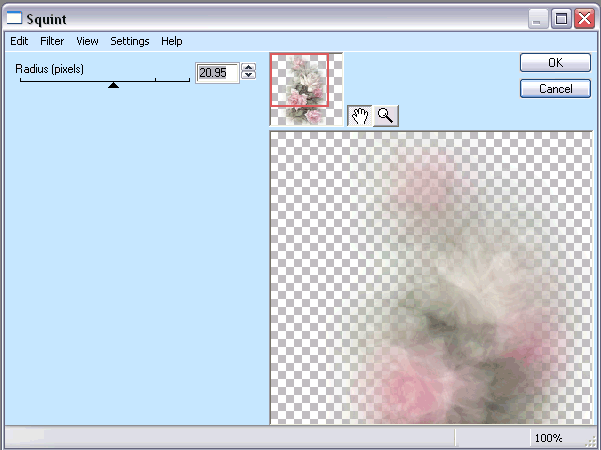Click the 100% zoom status text

[x=548, y=438]
